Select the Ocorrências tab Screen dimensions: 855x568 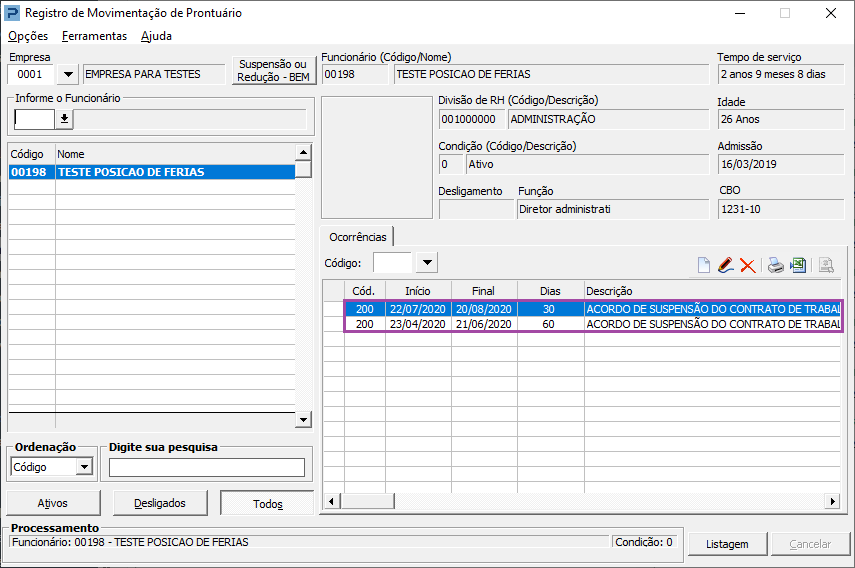(357, 237)
